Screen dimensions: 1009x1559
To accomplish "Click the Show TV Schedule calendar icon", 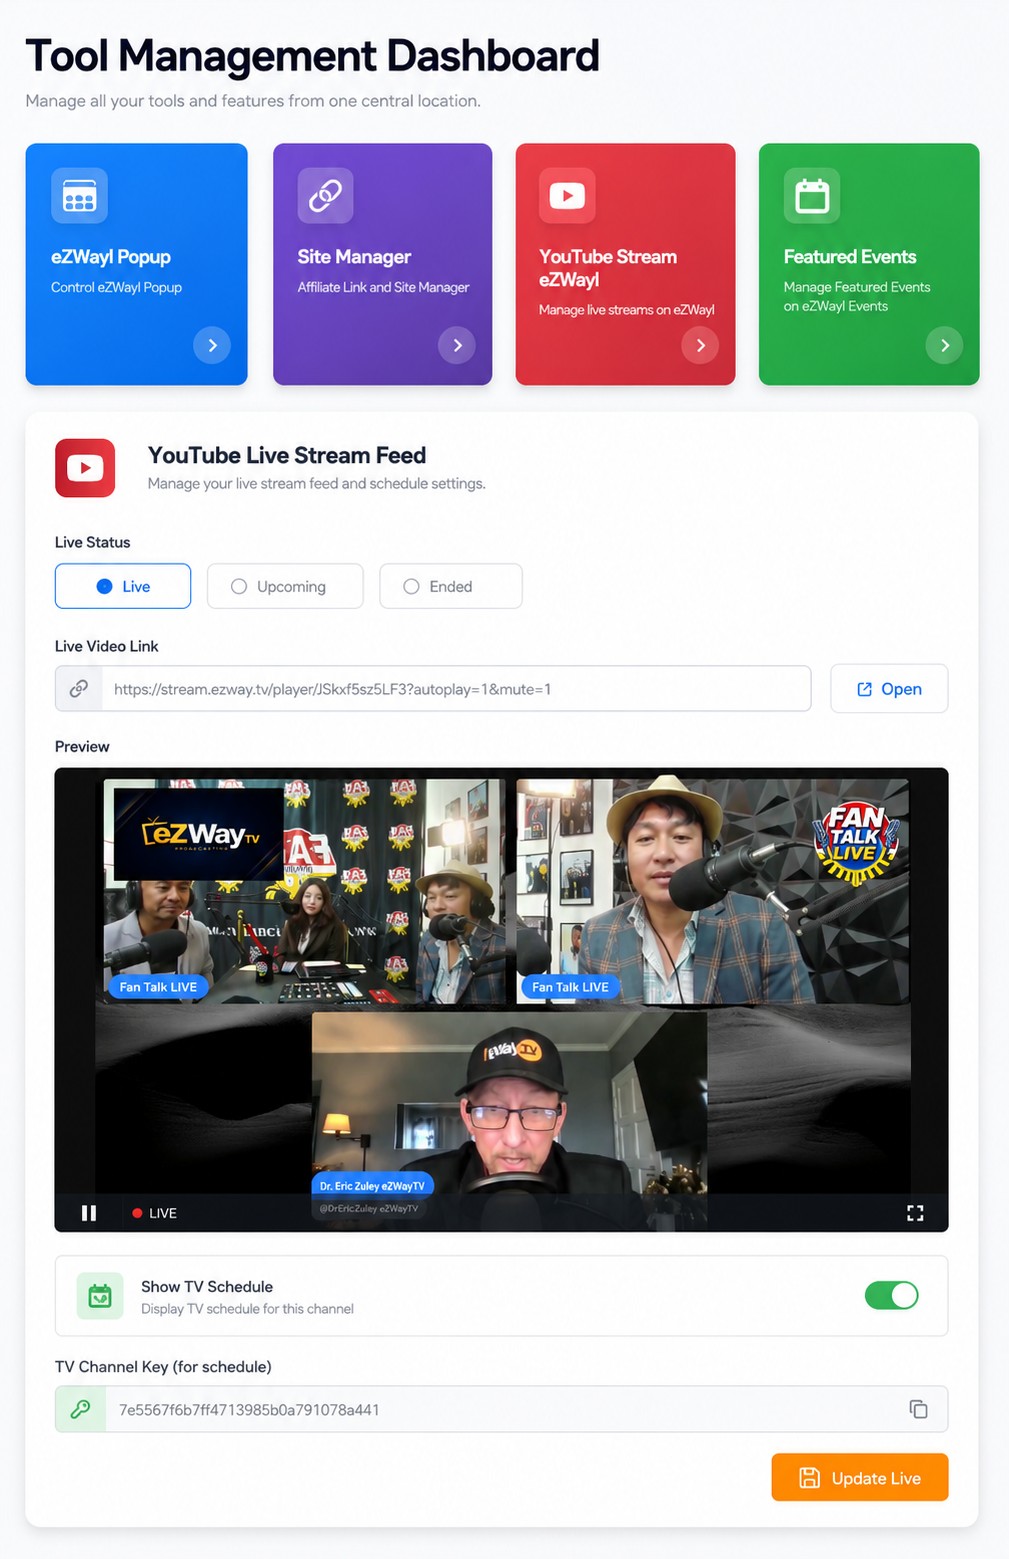I will click(x=100, y=1296).
